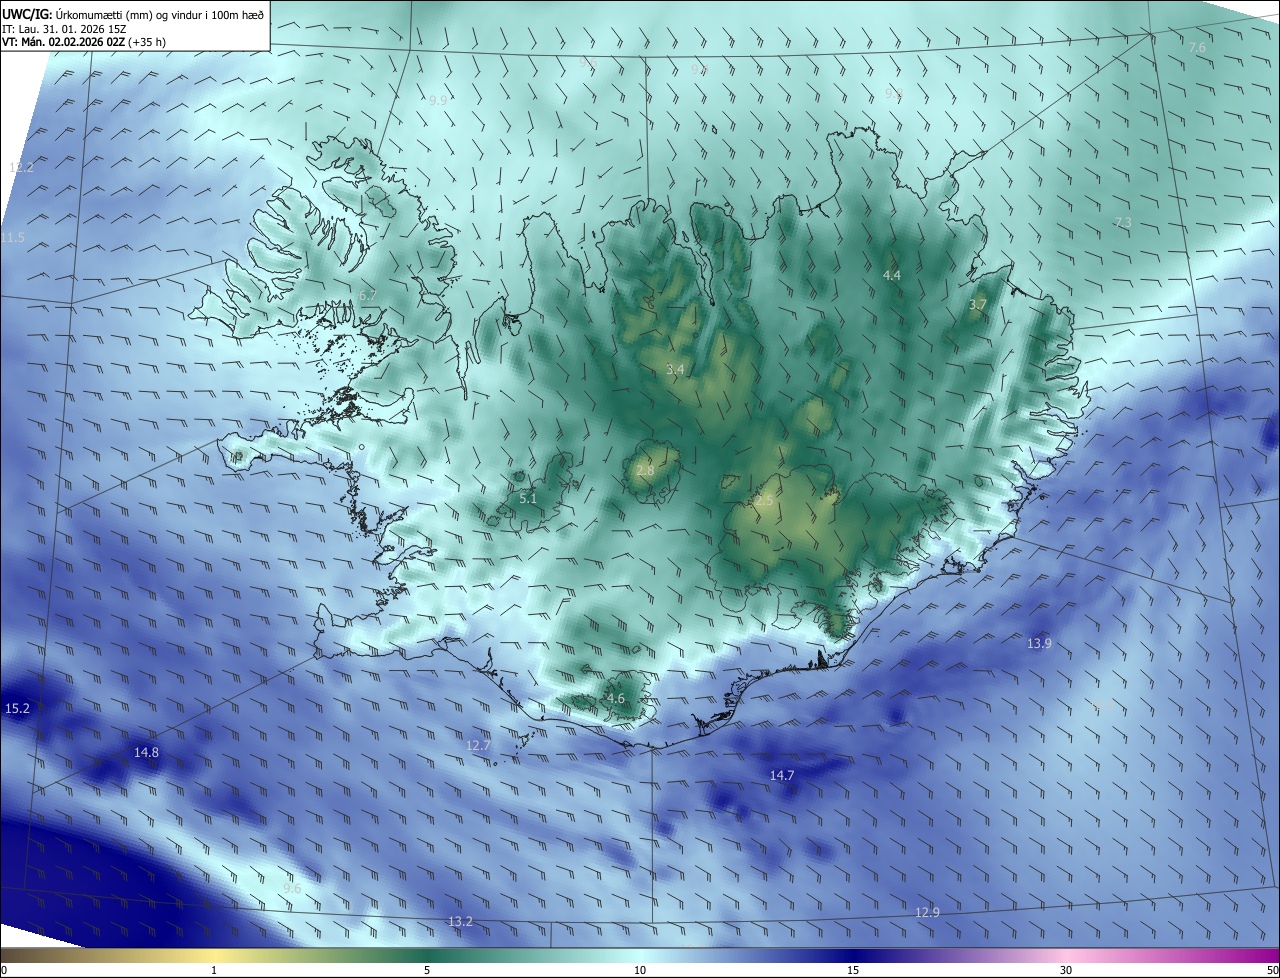
Task: Click the 50 tick on the color scale
Action: [x=1272, y=970]
